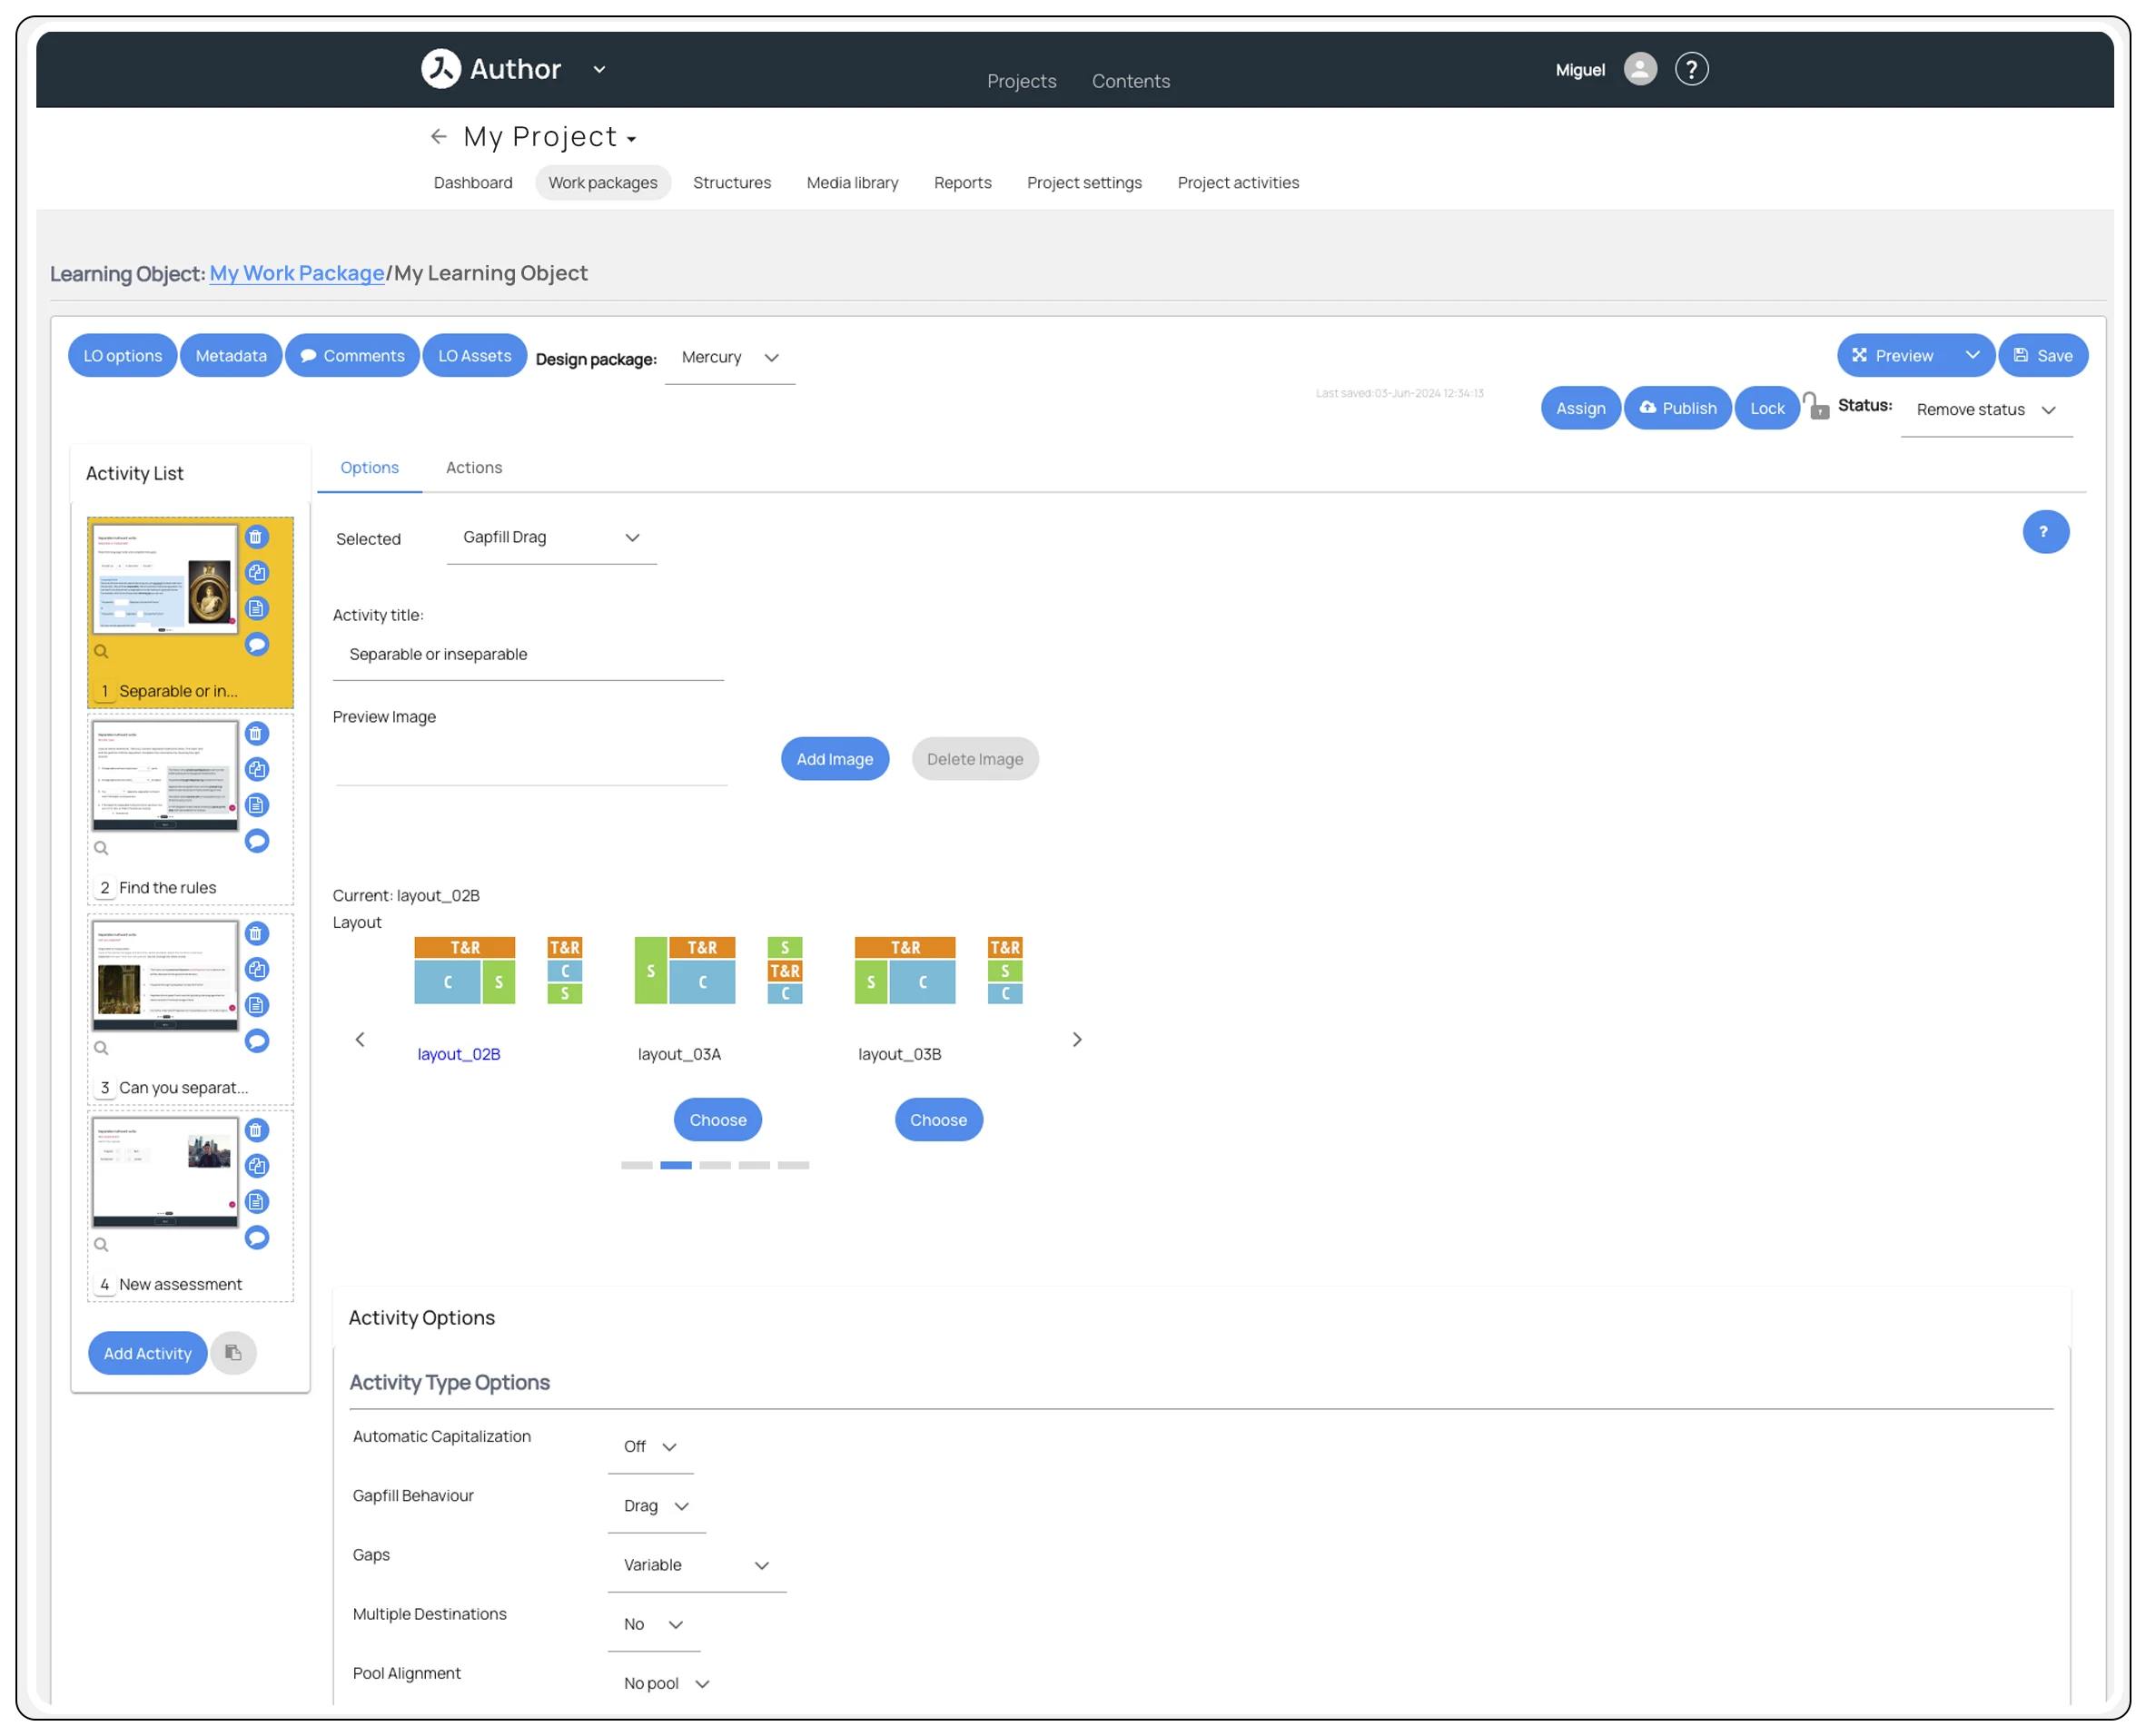
Task: Expand the Design package Mercury dropdown
Action: pyautogui.click(x=729, y=358)
